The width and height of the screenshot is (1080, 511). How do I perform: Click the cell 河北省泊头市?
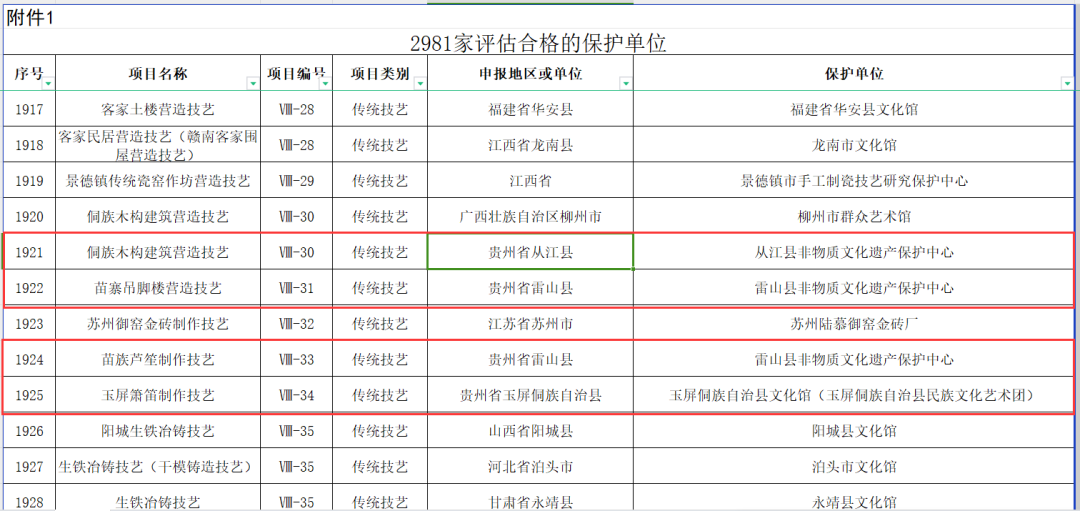(530, 467)
